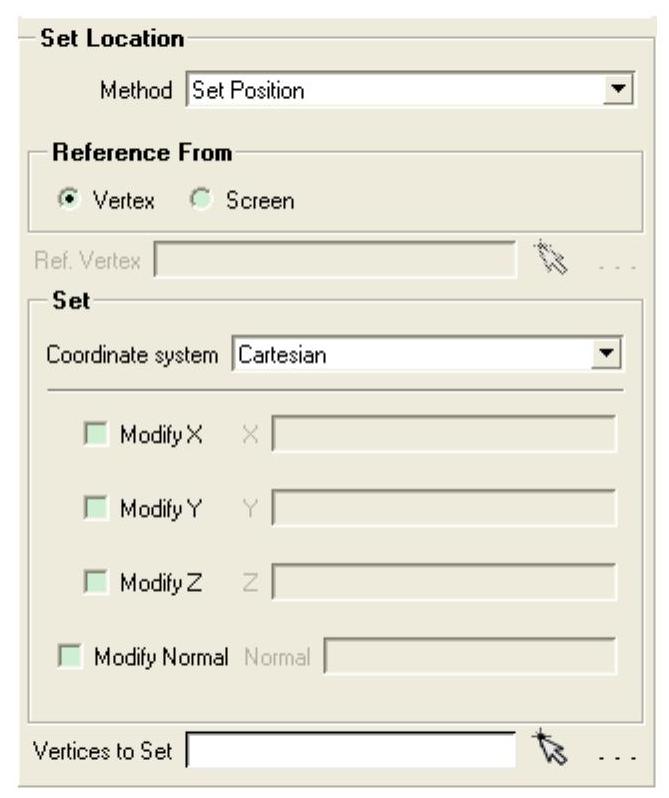Enable the Modify Z checkbox
Image resolution: width=669 pixels, height=798 pixels.
[x=96, y=582]
